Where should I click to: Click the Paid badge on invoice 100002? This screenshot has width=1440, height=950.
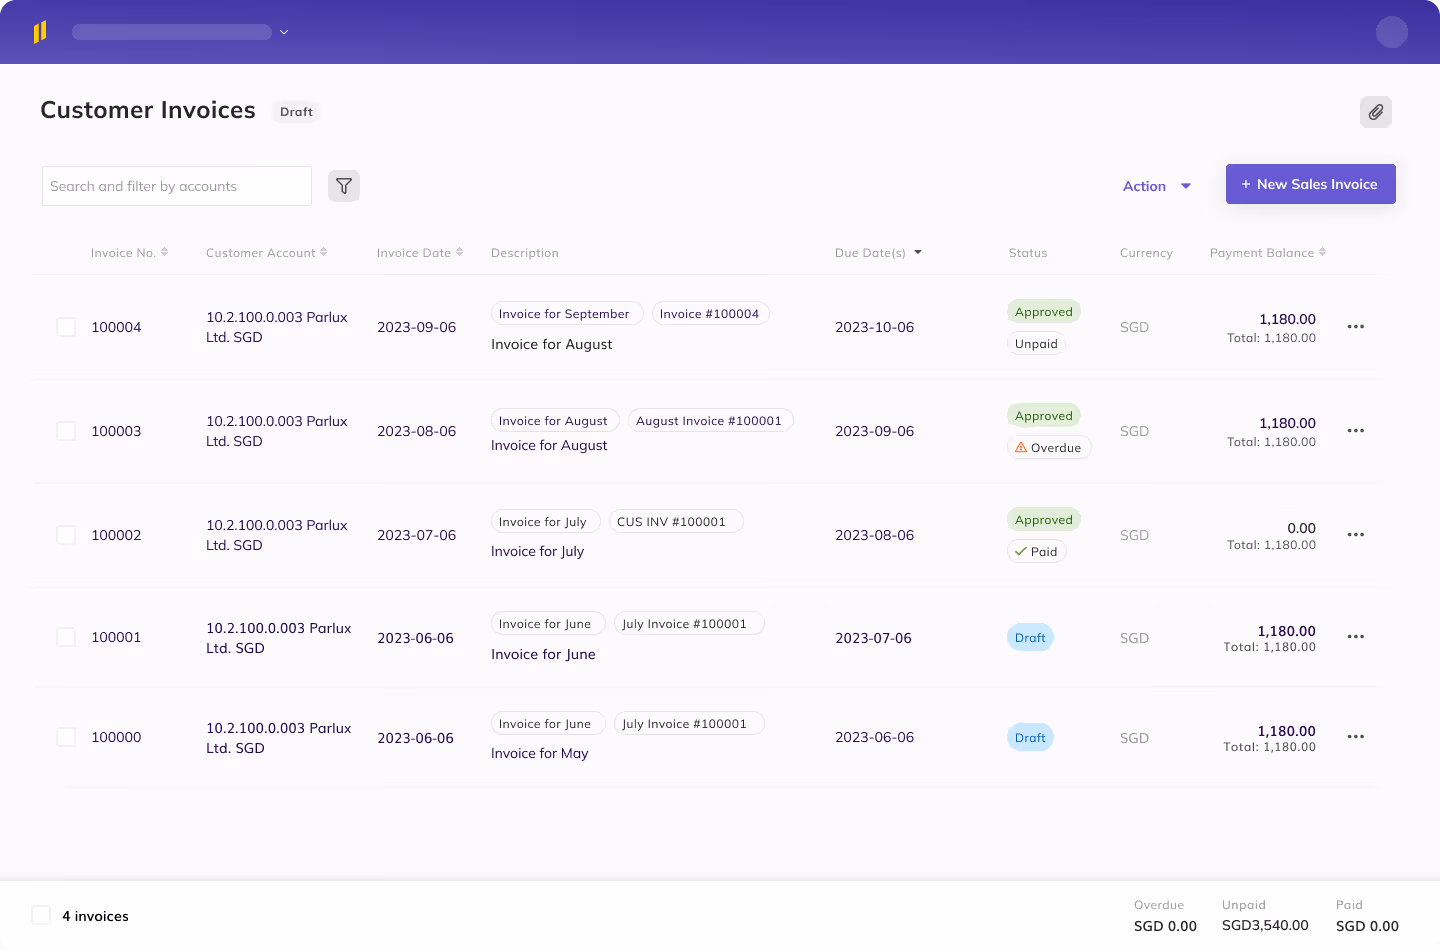tap(1037, 551)
